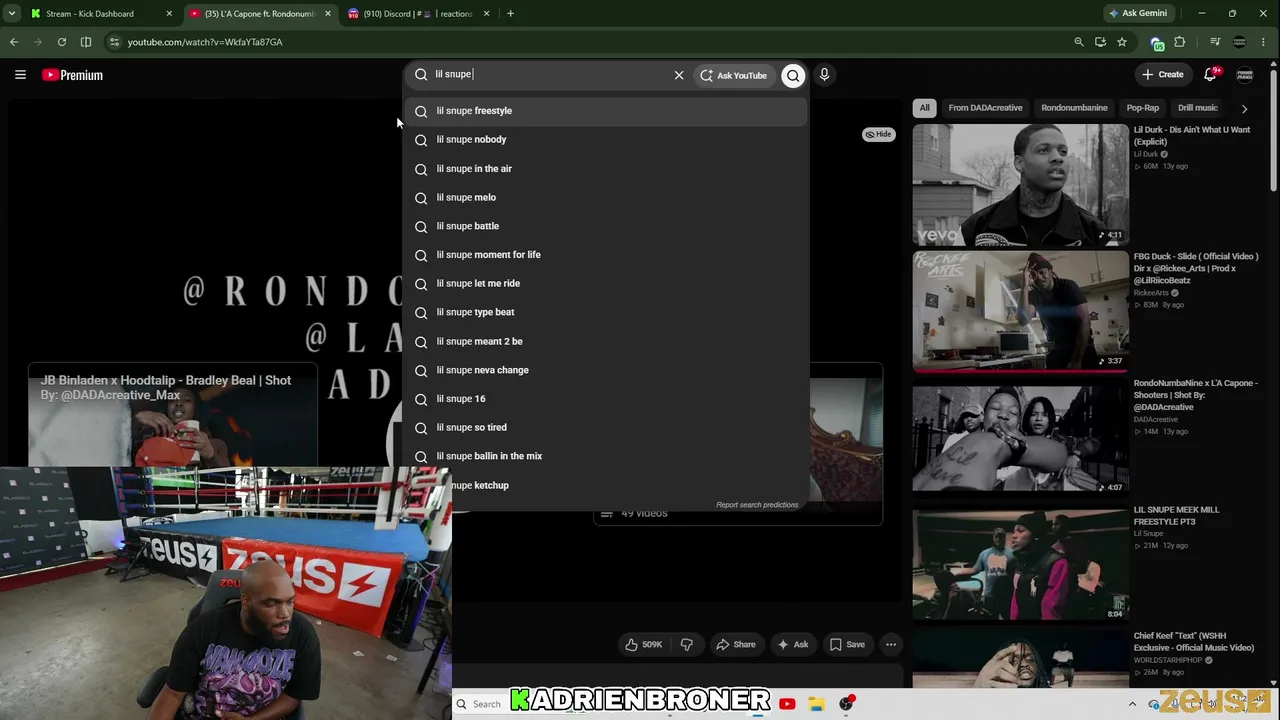This screenshot has height=720, width=1280.
Task: Bookmark this page with the star icon
Action: pyautogui.click(x=1122, y=42)
